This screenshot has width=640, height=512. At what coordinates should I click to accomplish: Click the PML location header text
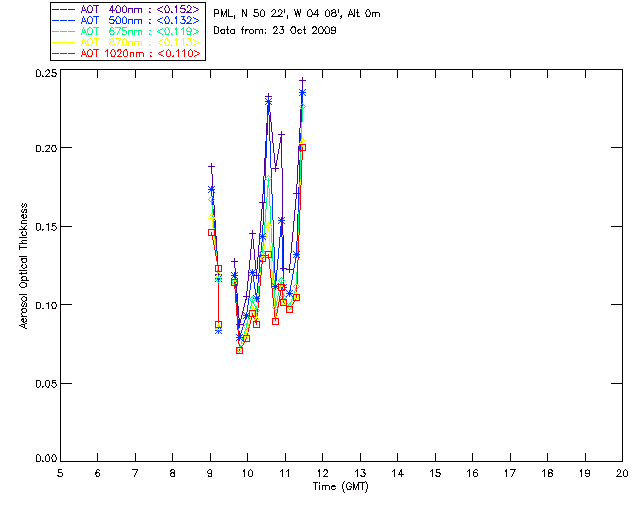(x=297, y=14)
